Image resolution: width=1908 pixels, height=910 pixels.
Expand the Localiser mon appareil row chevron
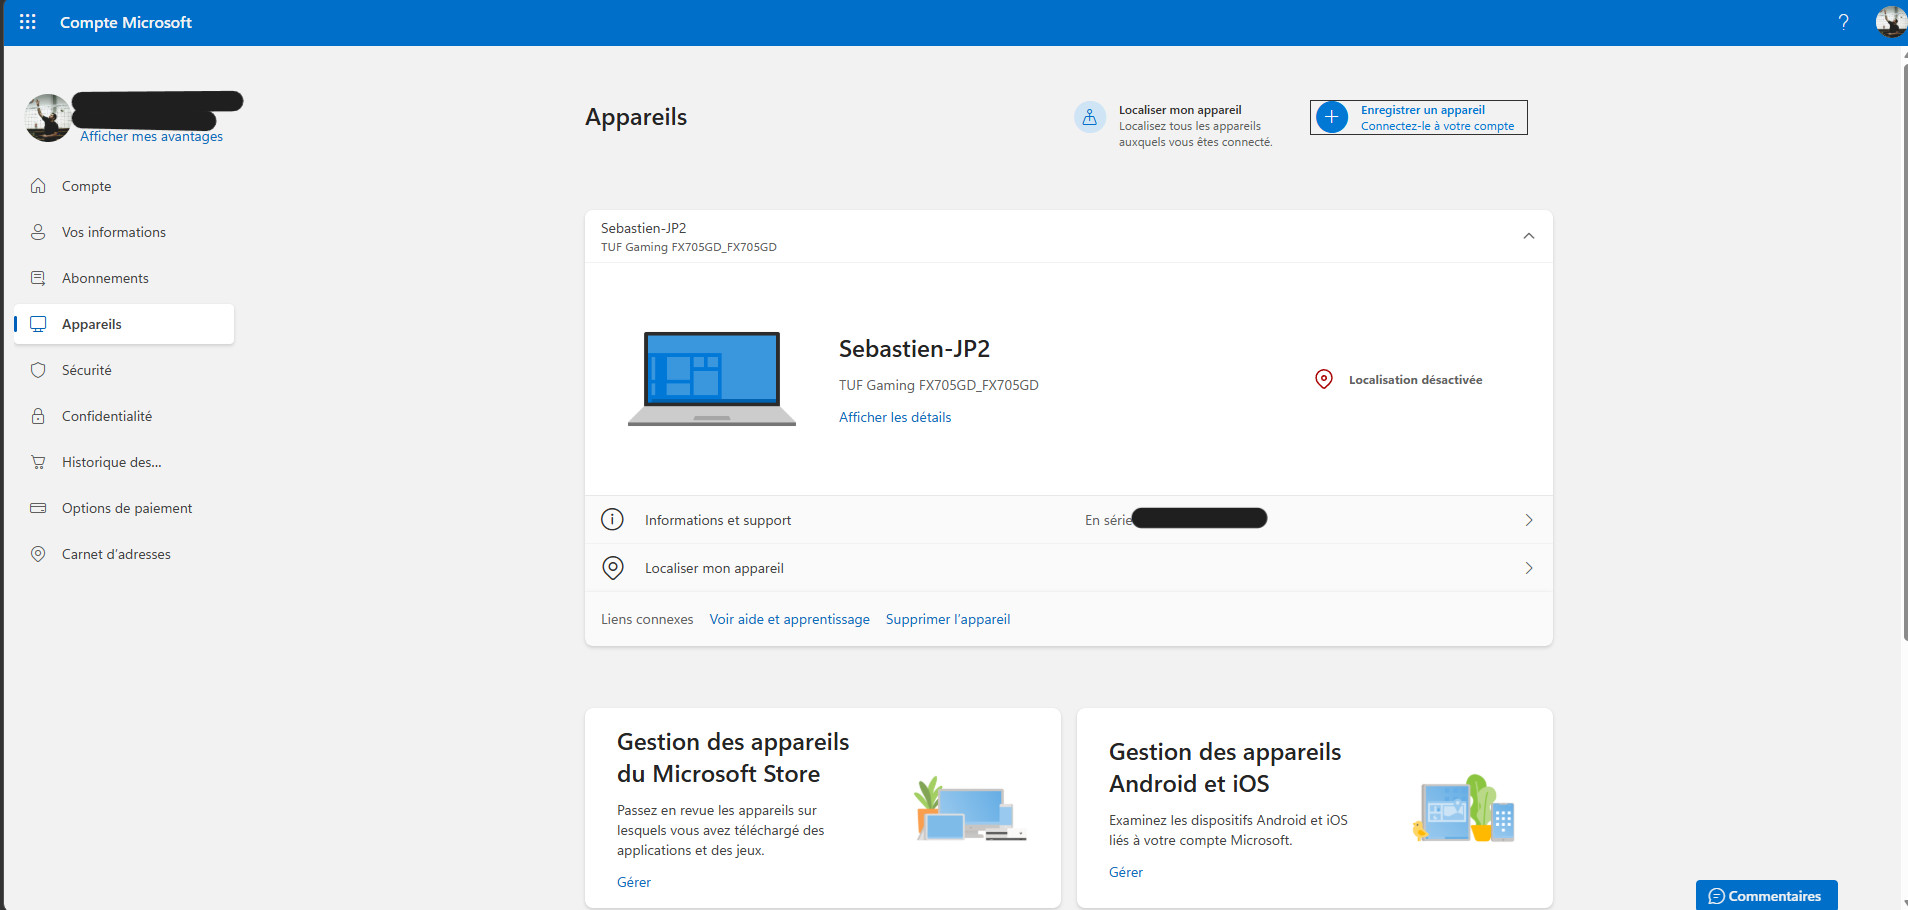pos(1529,568)
